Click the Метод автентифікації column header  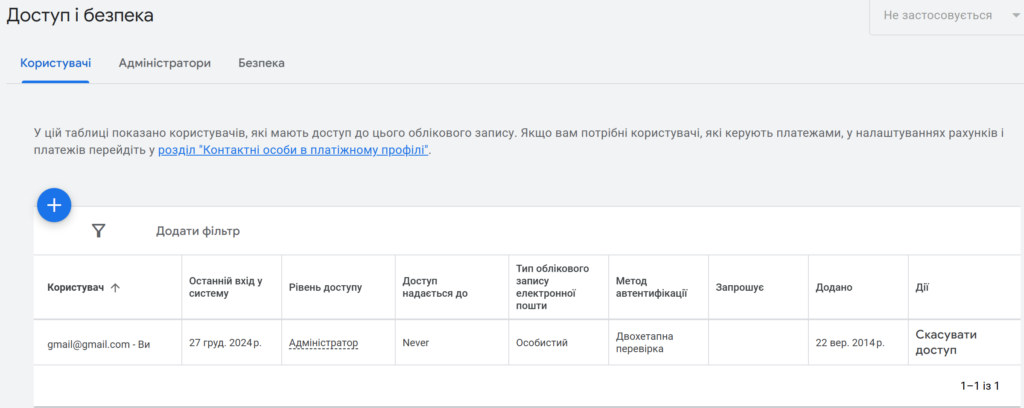651,287
